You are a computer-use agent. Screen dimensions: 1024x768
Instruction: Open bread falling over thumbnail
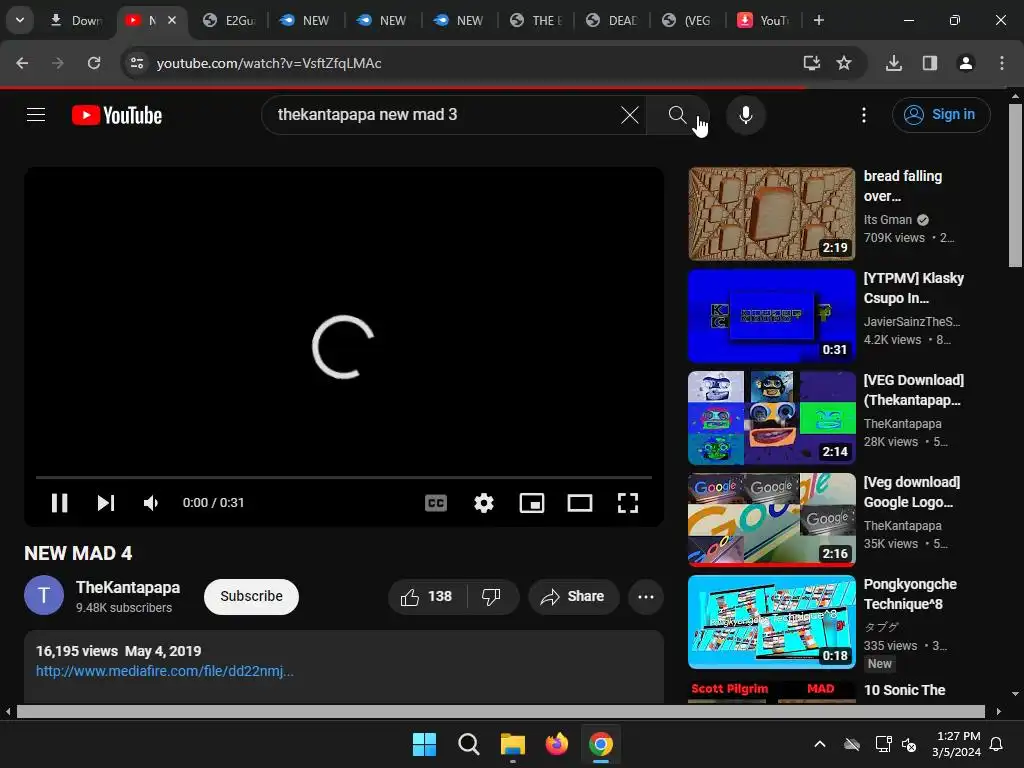pos(771,214)
